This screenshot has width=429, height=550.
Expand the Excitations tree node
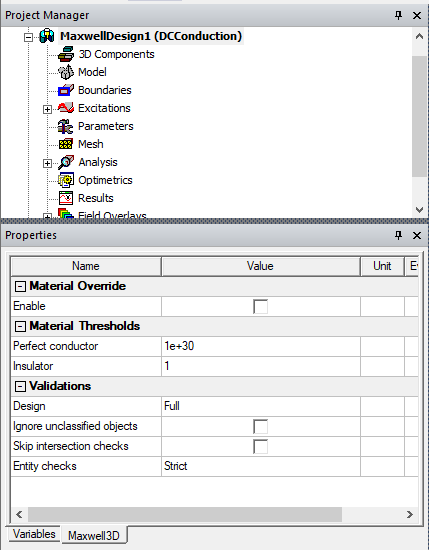tap(47, 109)
